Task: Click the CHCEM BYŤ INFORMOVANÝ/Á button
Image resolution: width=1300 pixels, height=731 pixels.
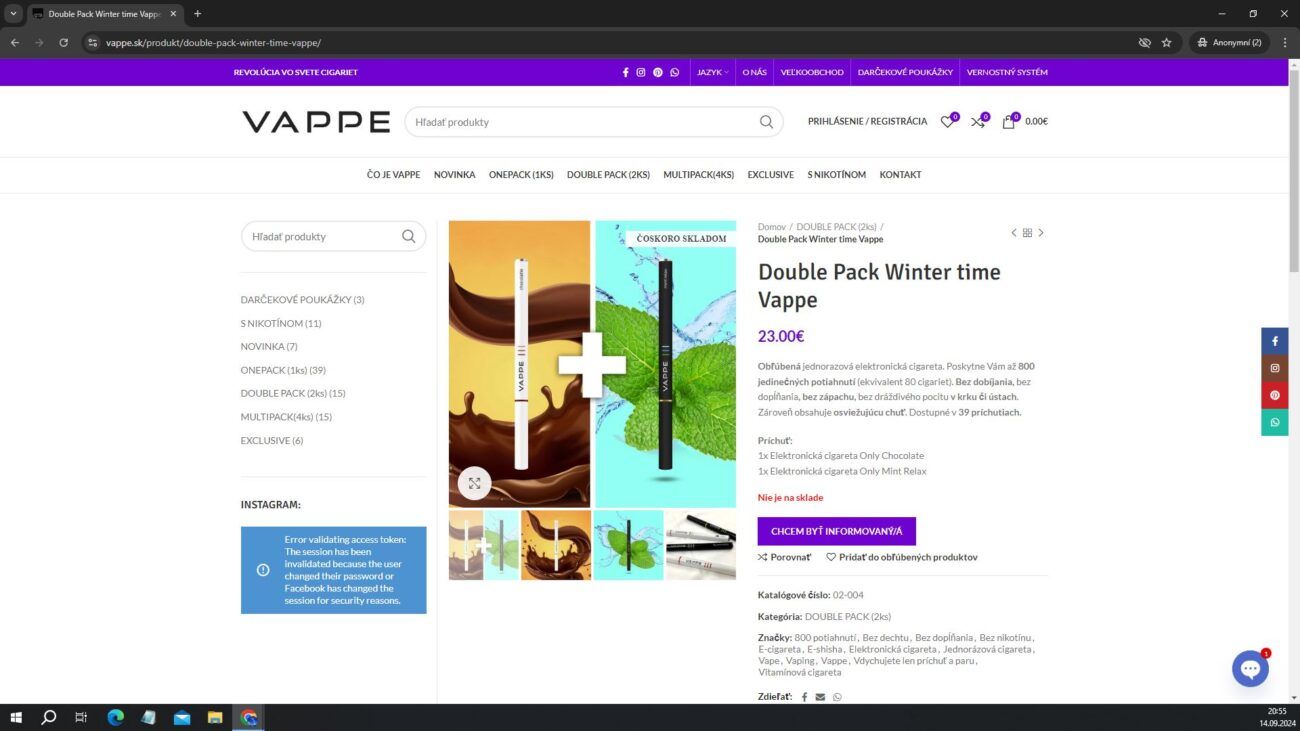Action: tap(836, 531)
